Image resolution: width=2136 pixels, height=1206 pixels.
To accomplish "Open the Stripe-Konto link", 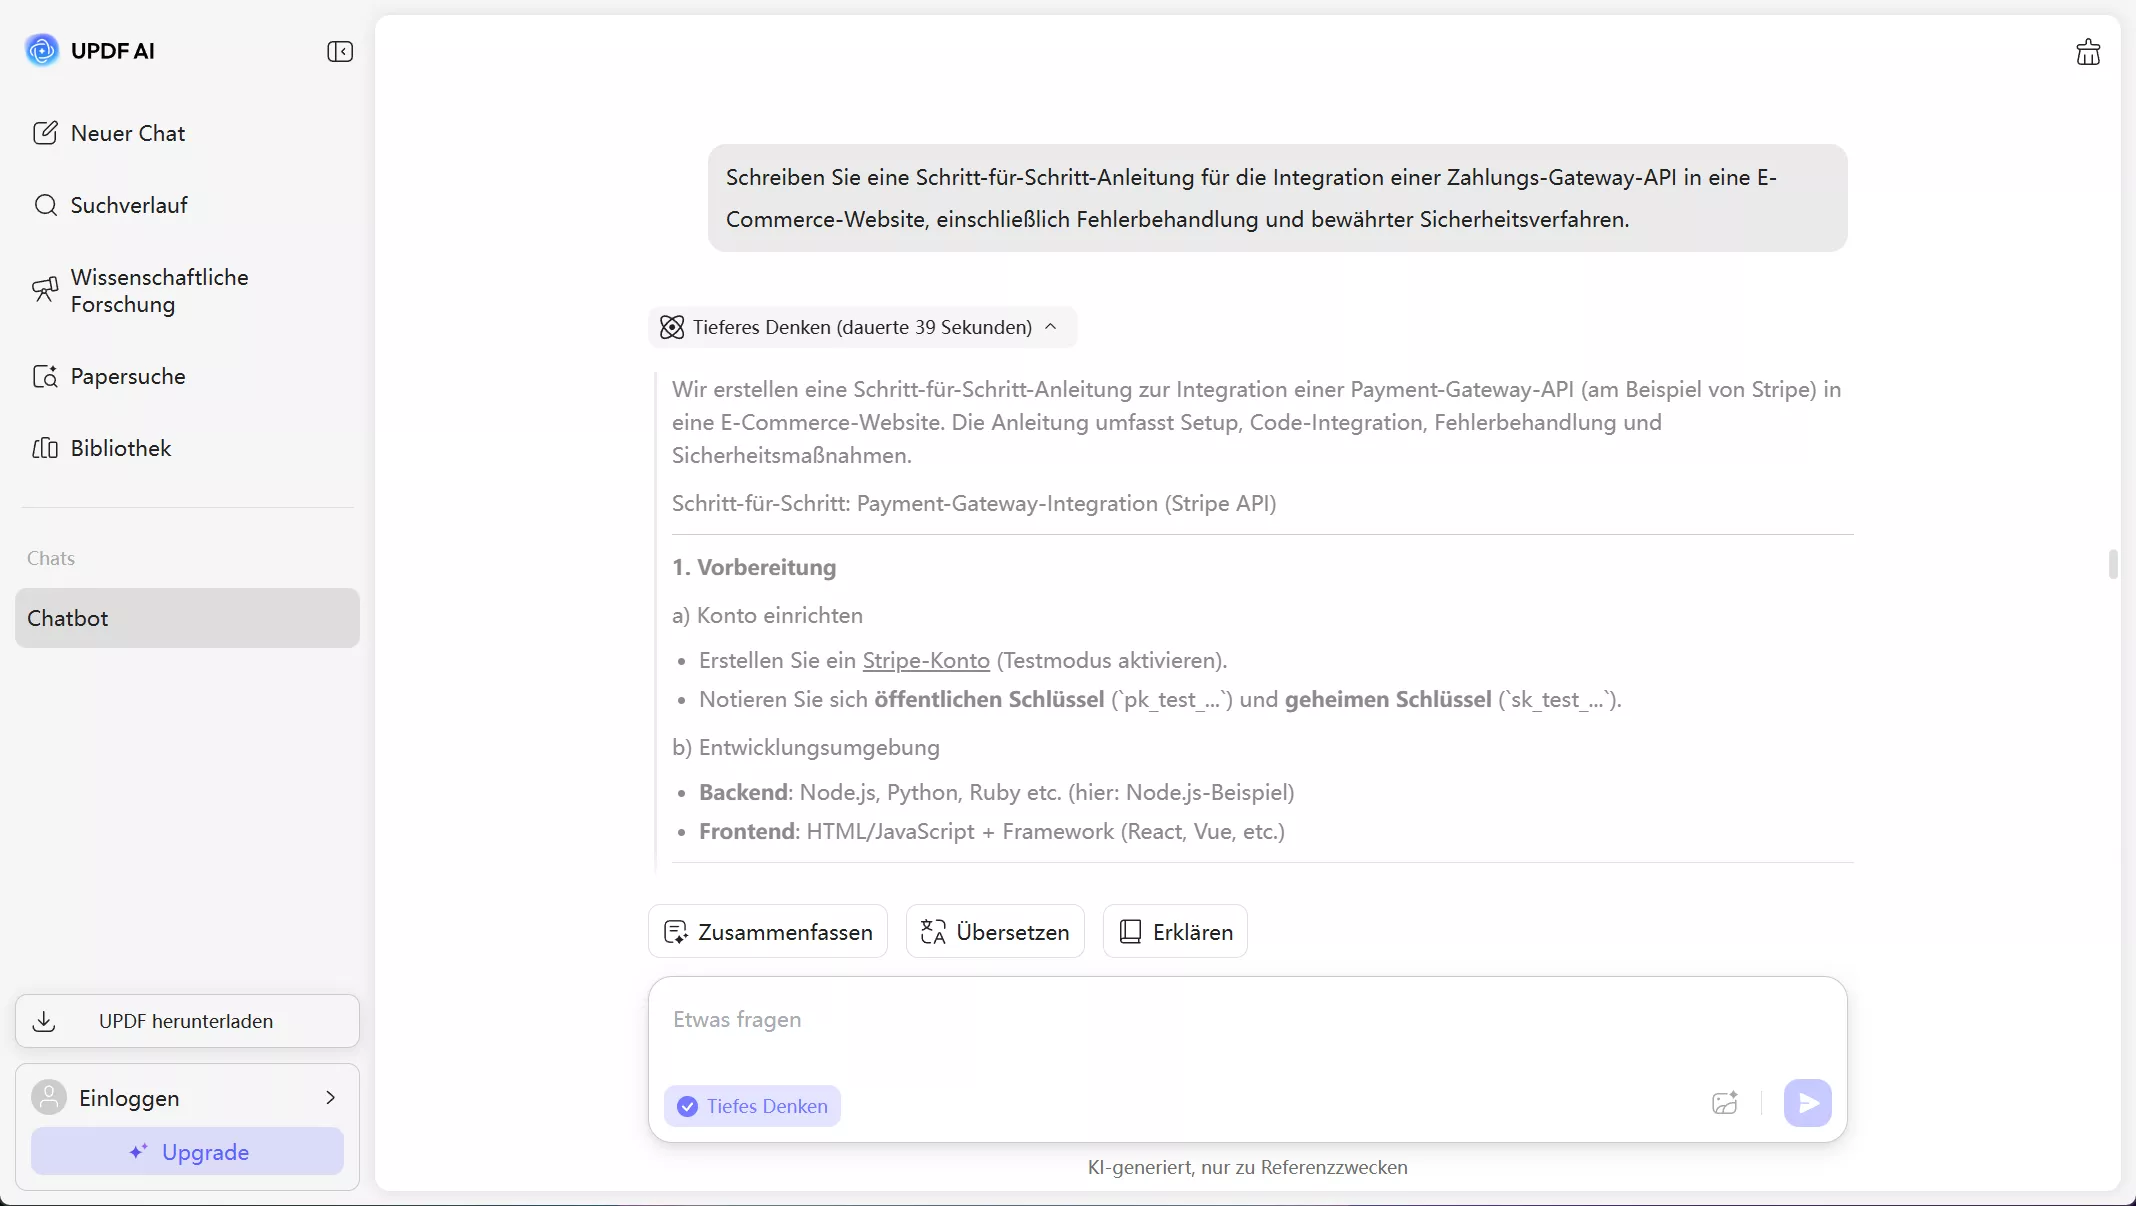I will (923, 660).
